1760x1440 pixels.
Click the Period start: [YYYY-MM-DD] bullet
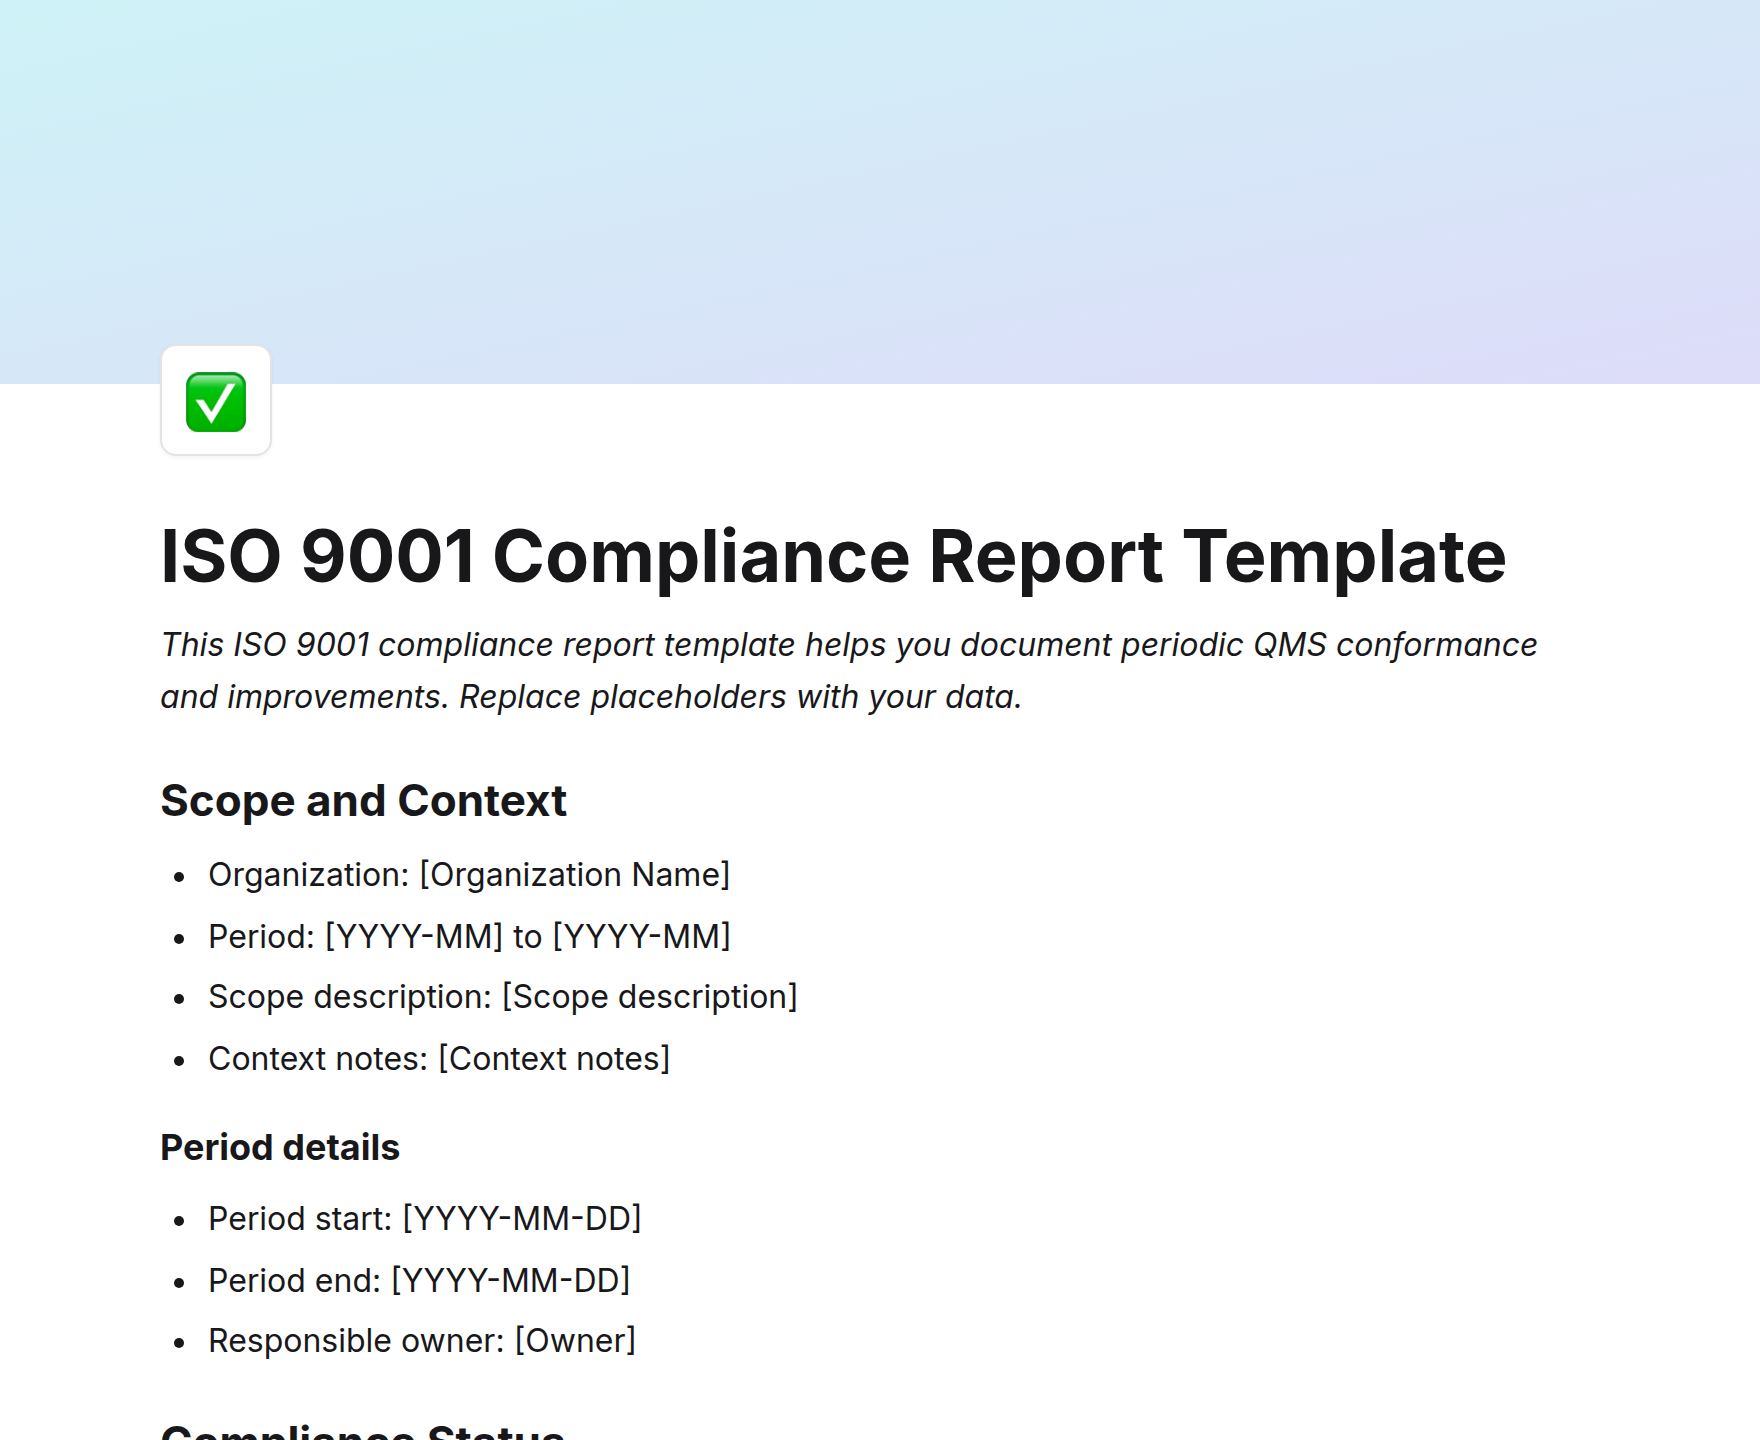click(x=425, y=1219)
